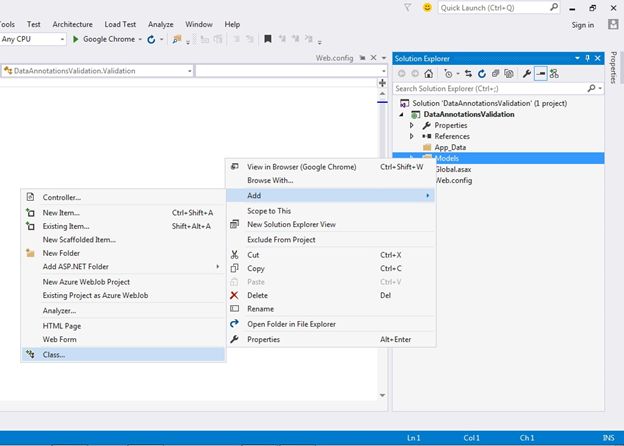This screenshot has height=446, width=624.
Task: Expand the References node in project tree
Action: coord(411,136)
